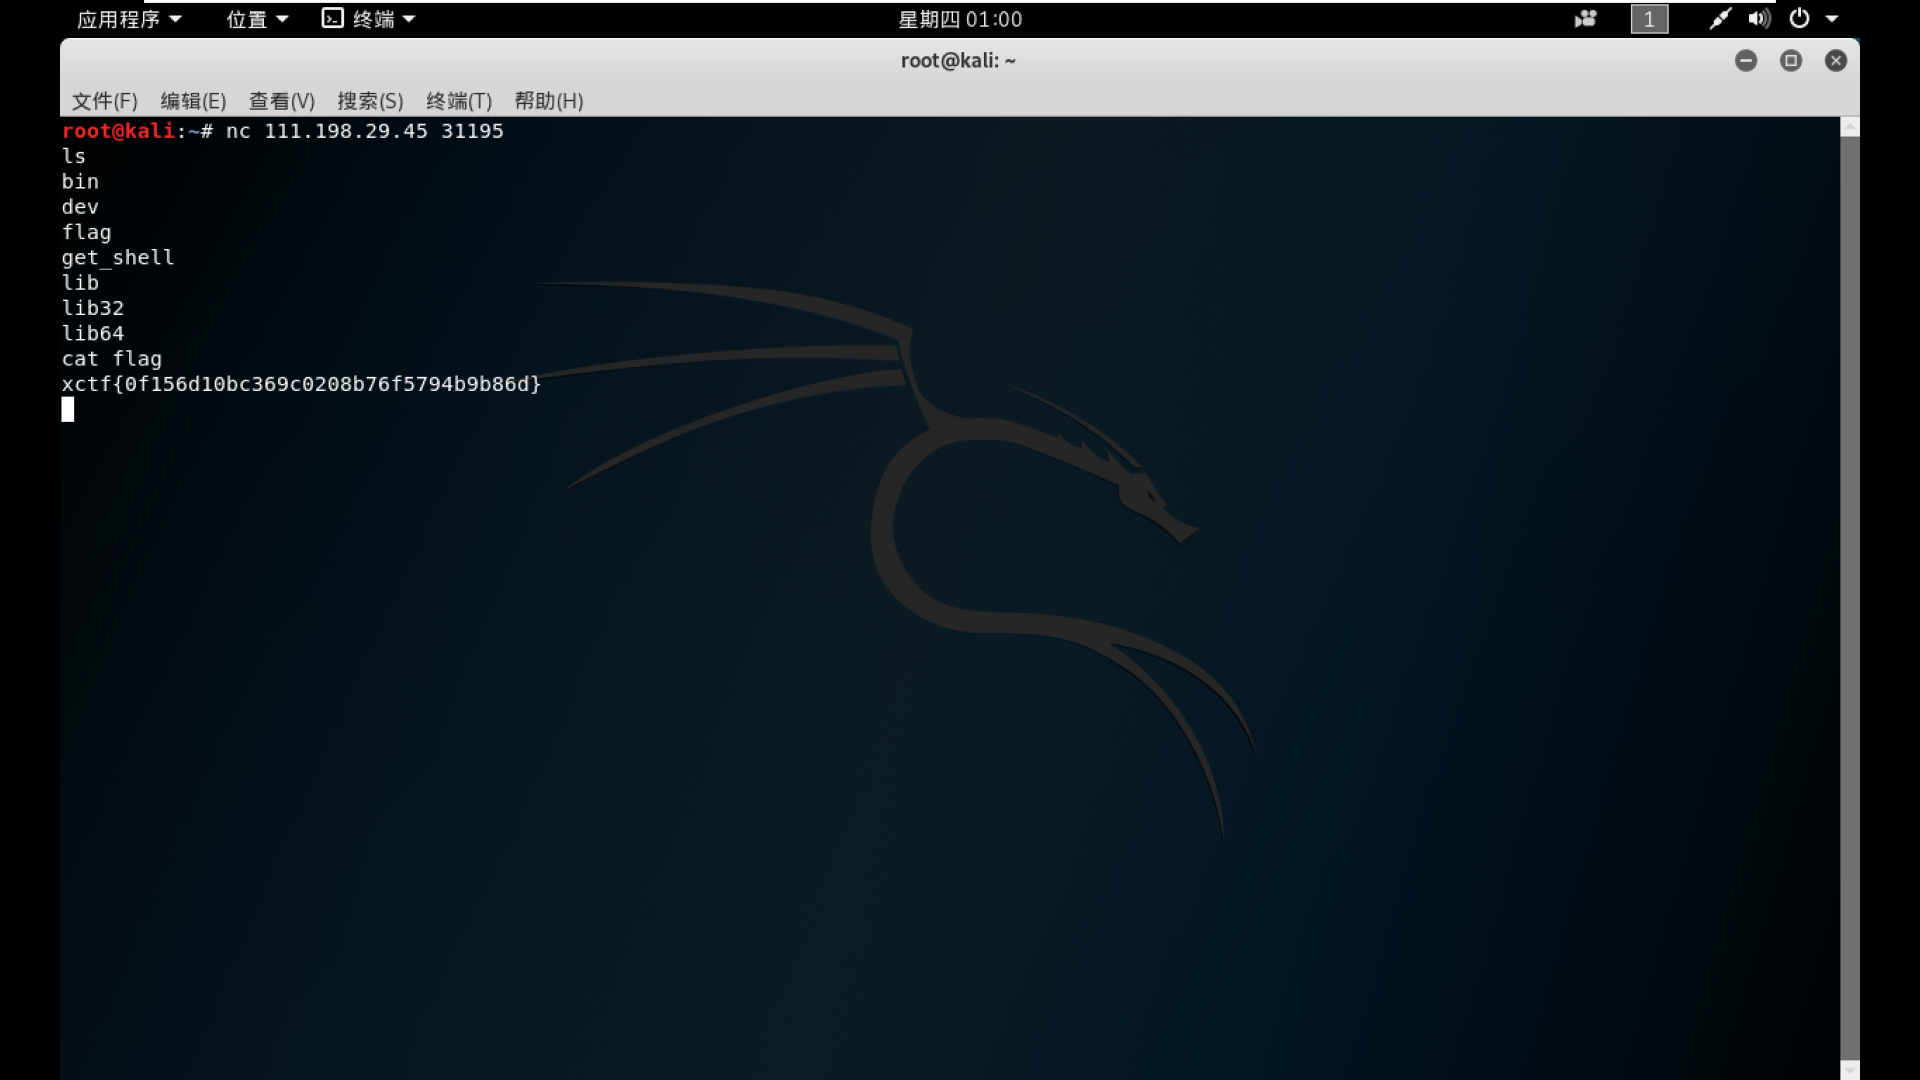Open the clock showing 星期四 01:00
Screen dimensions: 1920x1080
(960, 19)
